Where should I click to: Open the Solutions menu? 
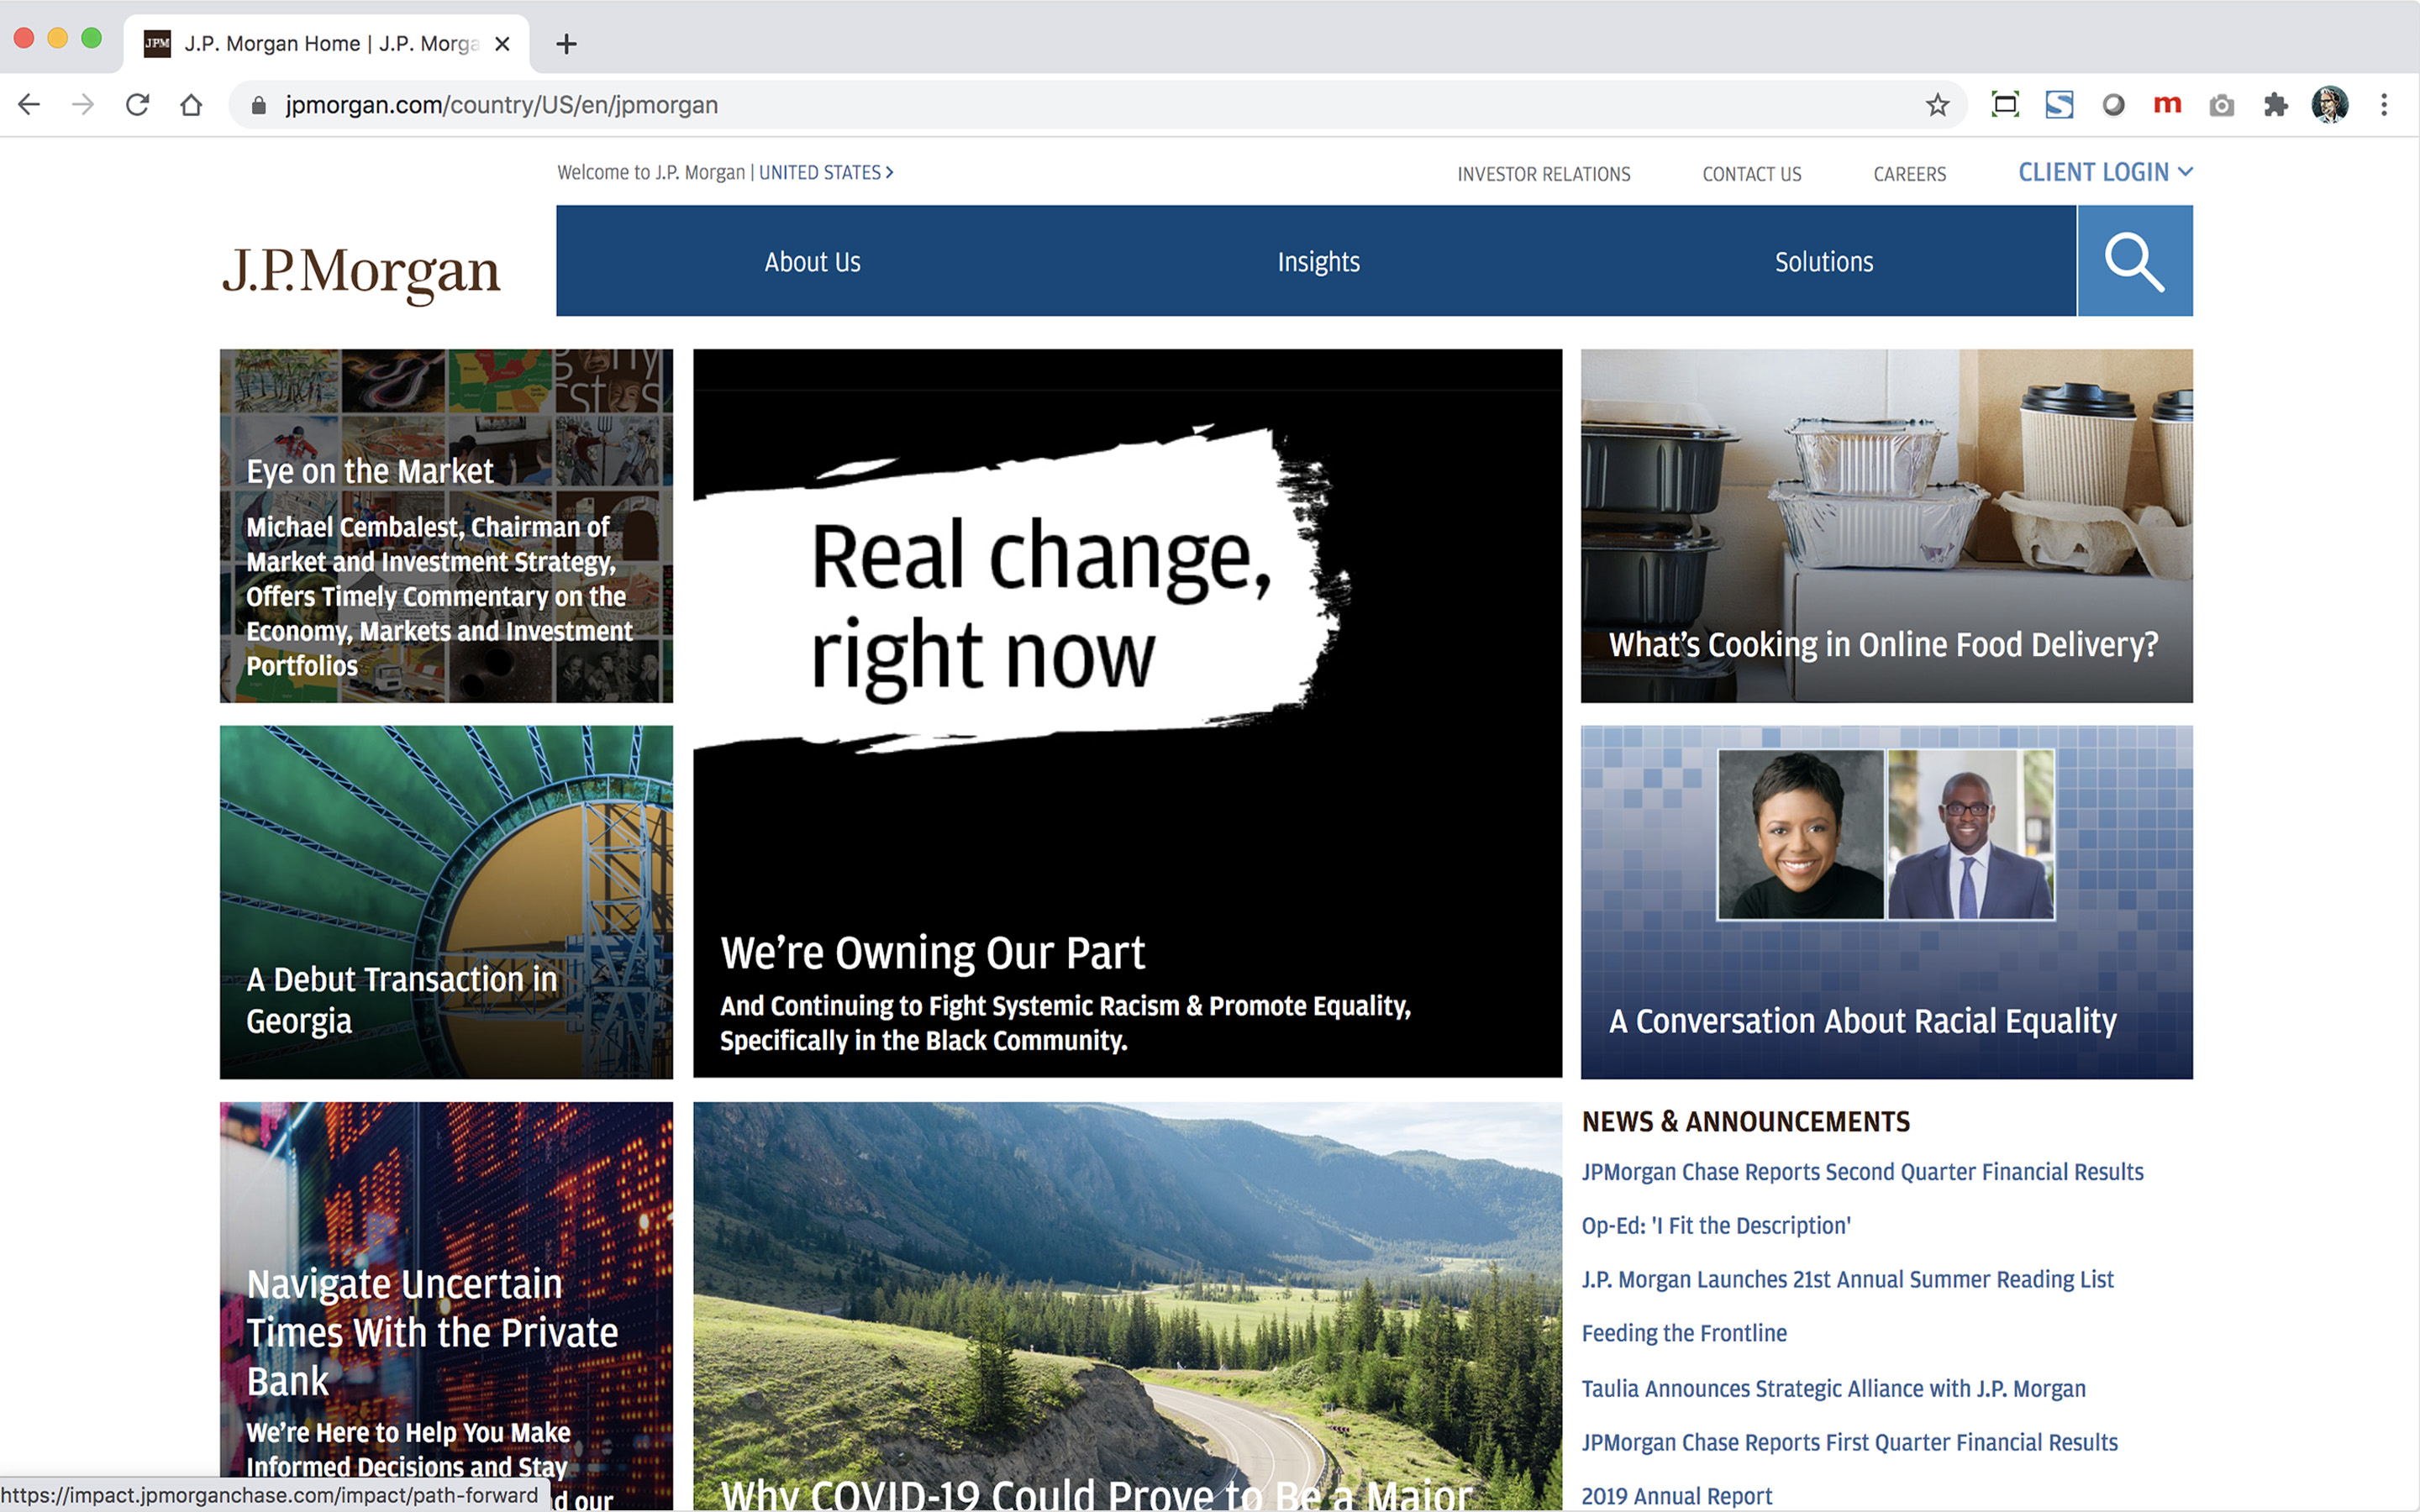1824,262
